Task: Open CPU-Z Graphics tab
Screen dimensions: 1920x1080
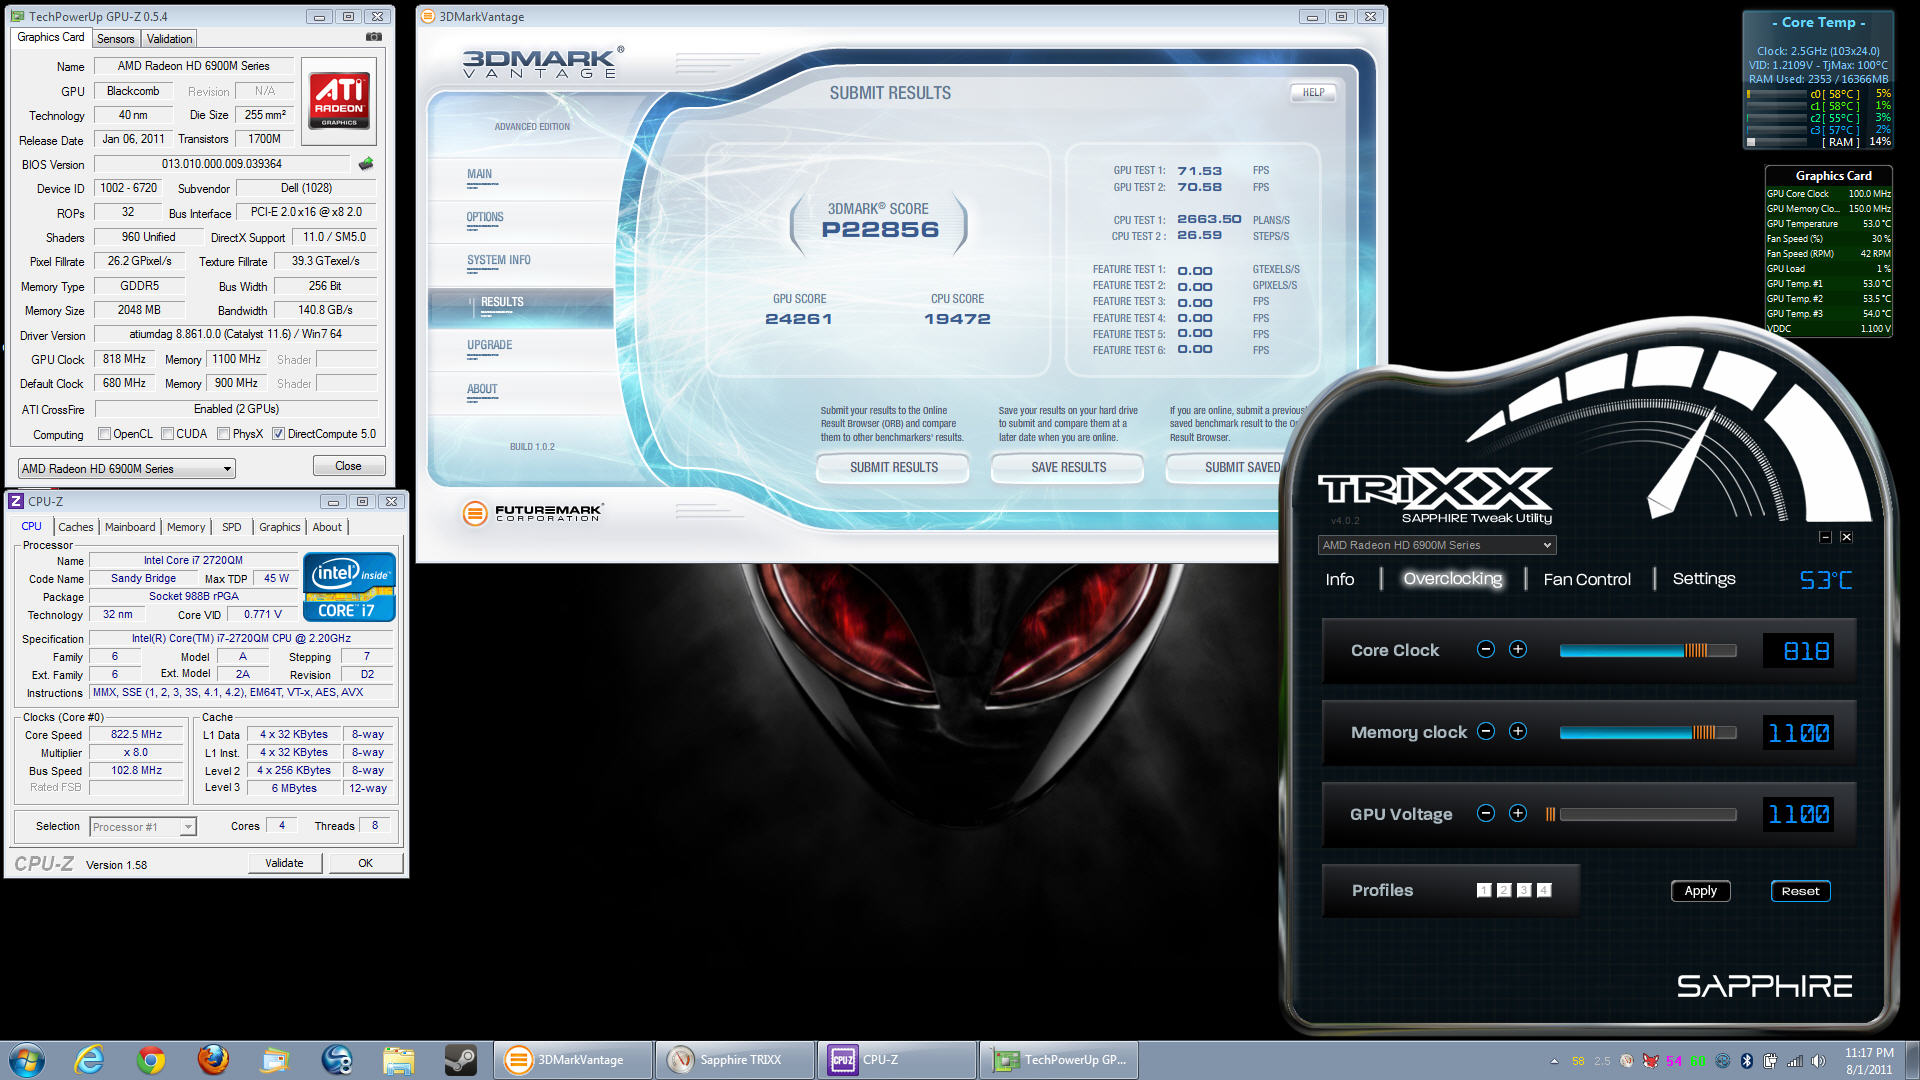Action: tap(279, 527)
